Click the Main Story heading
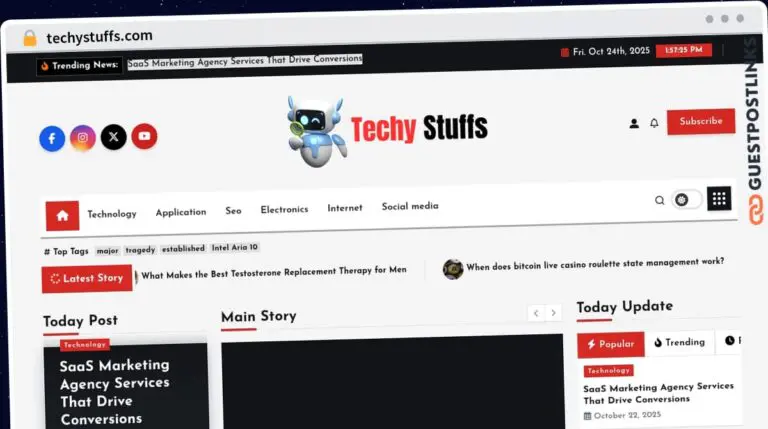Viewport: 768px width, 429px height. pos(259,316)
